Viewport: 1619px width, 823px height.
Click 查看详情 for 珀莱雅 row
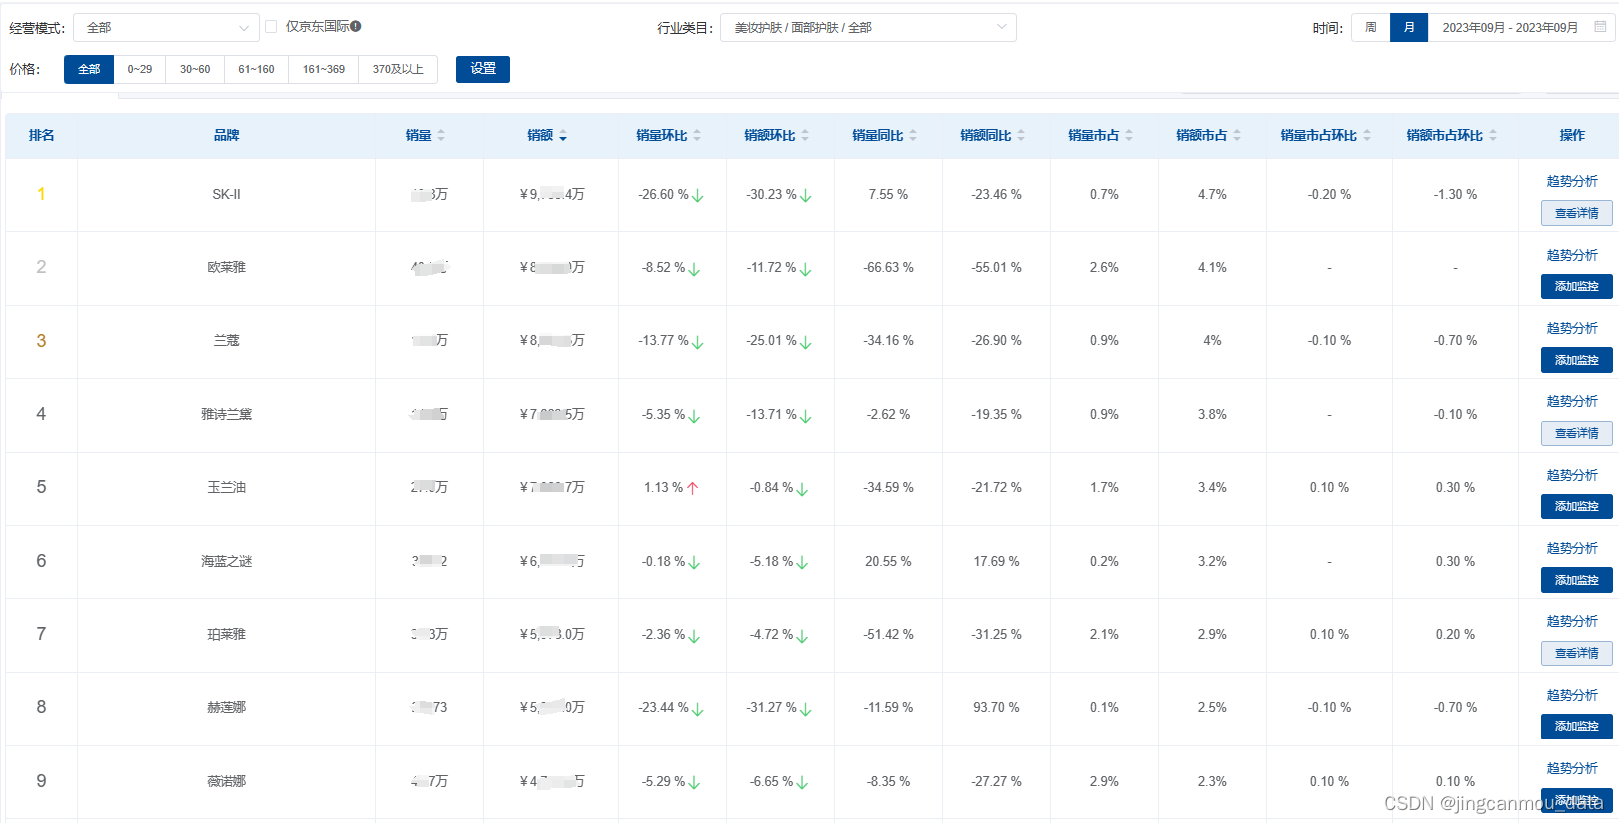1577,653
